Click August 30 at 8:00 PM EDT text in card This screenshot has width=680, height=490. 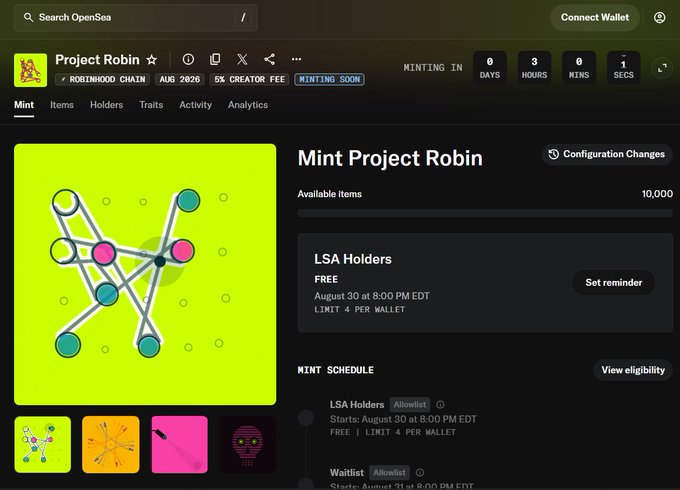click(x=372, y=296)
